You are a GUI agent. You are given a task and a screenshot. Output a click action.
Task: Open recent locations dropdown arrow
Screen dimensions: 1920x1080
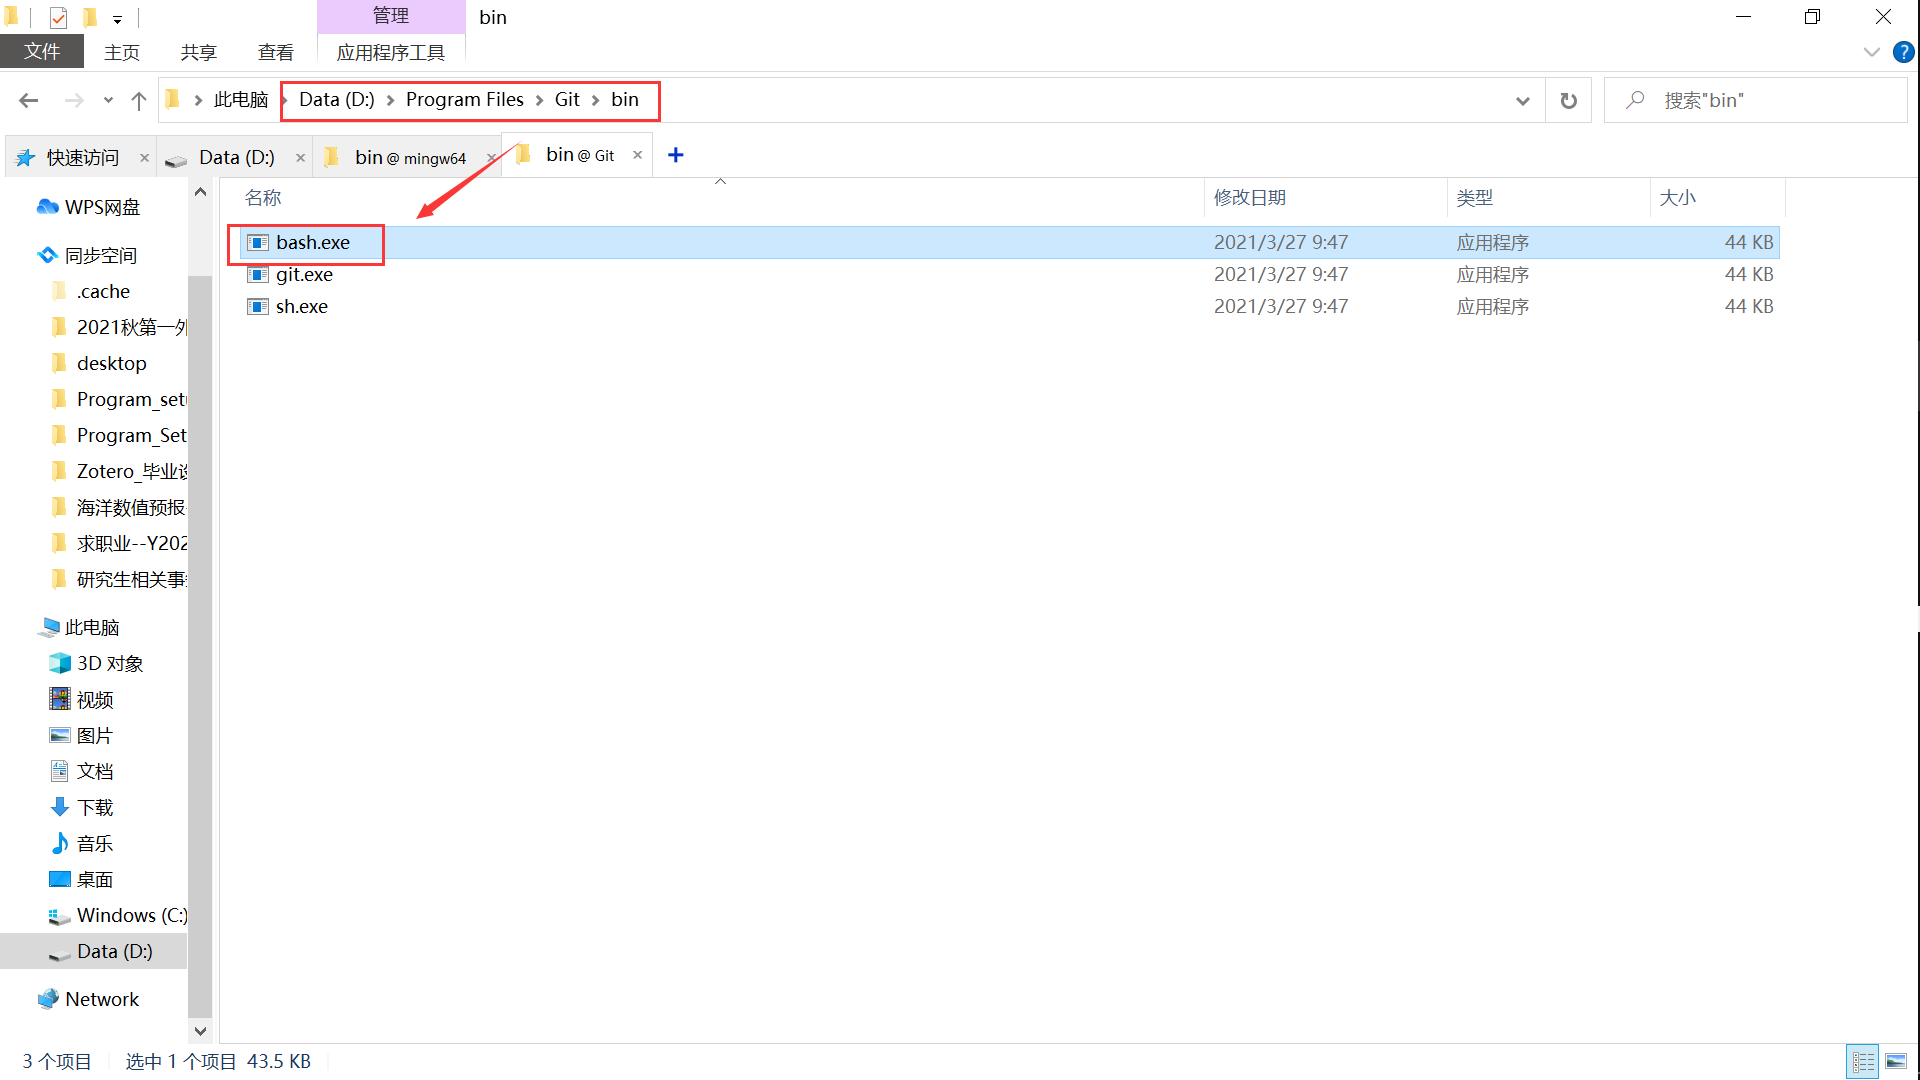pos(108,100)
